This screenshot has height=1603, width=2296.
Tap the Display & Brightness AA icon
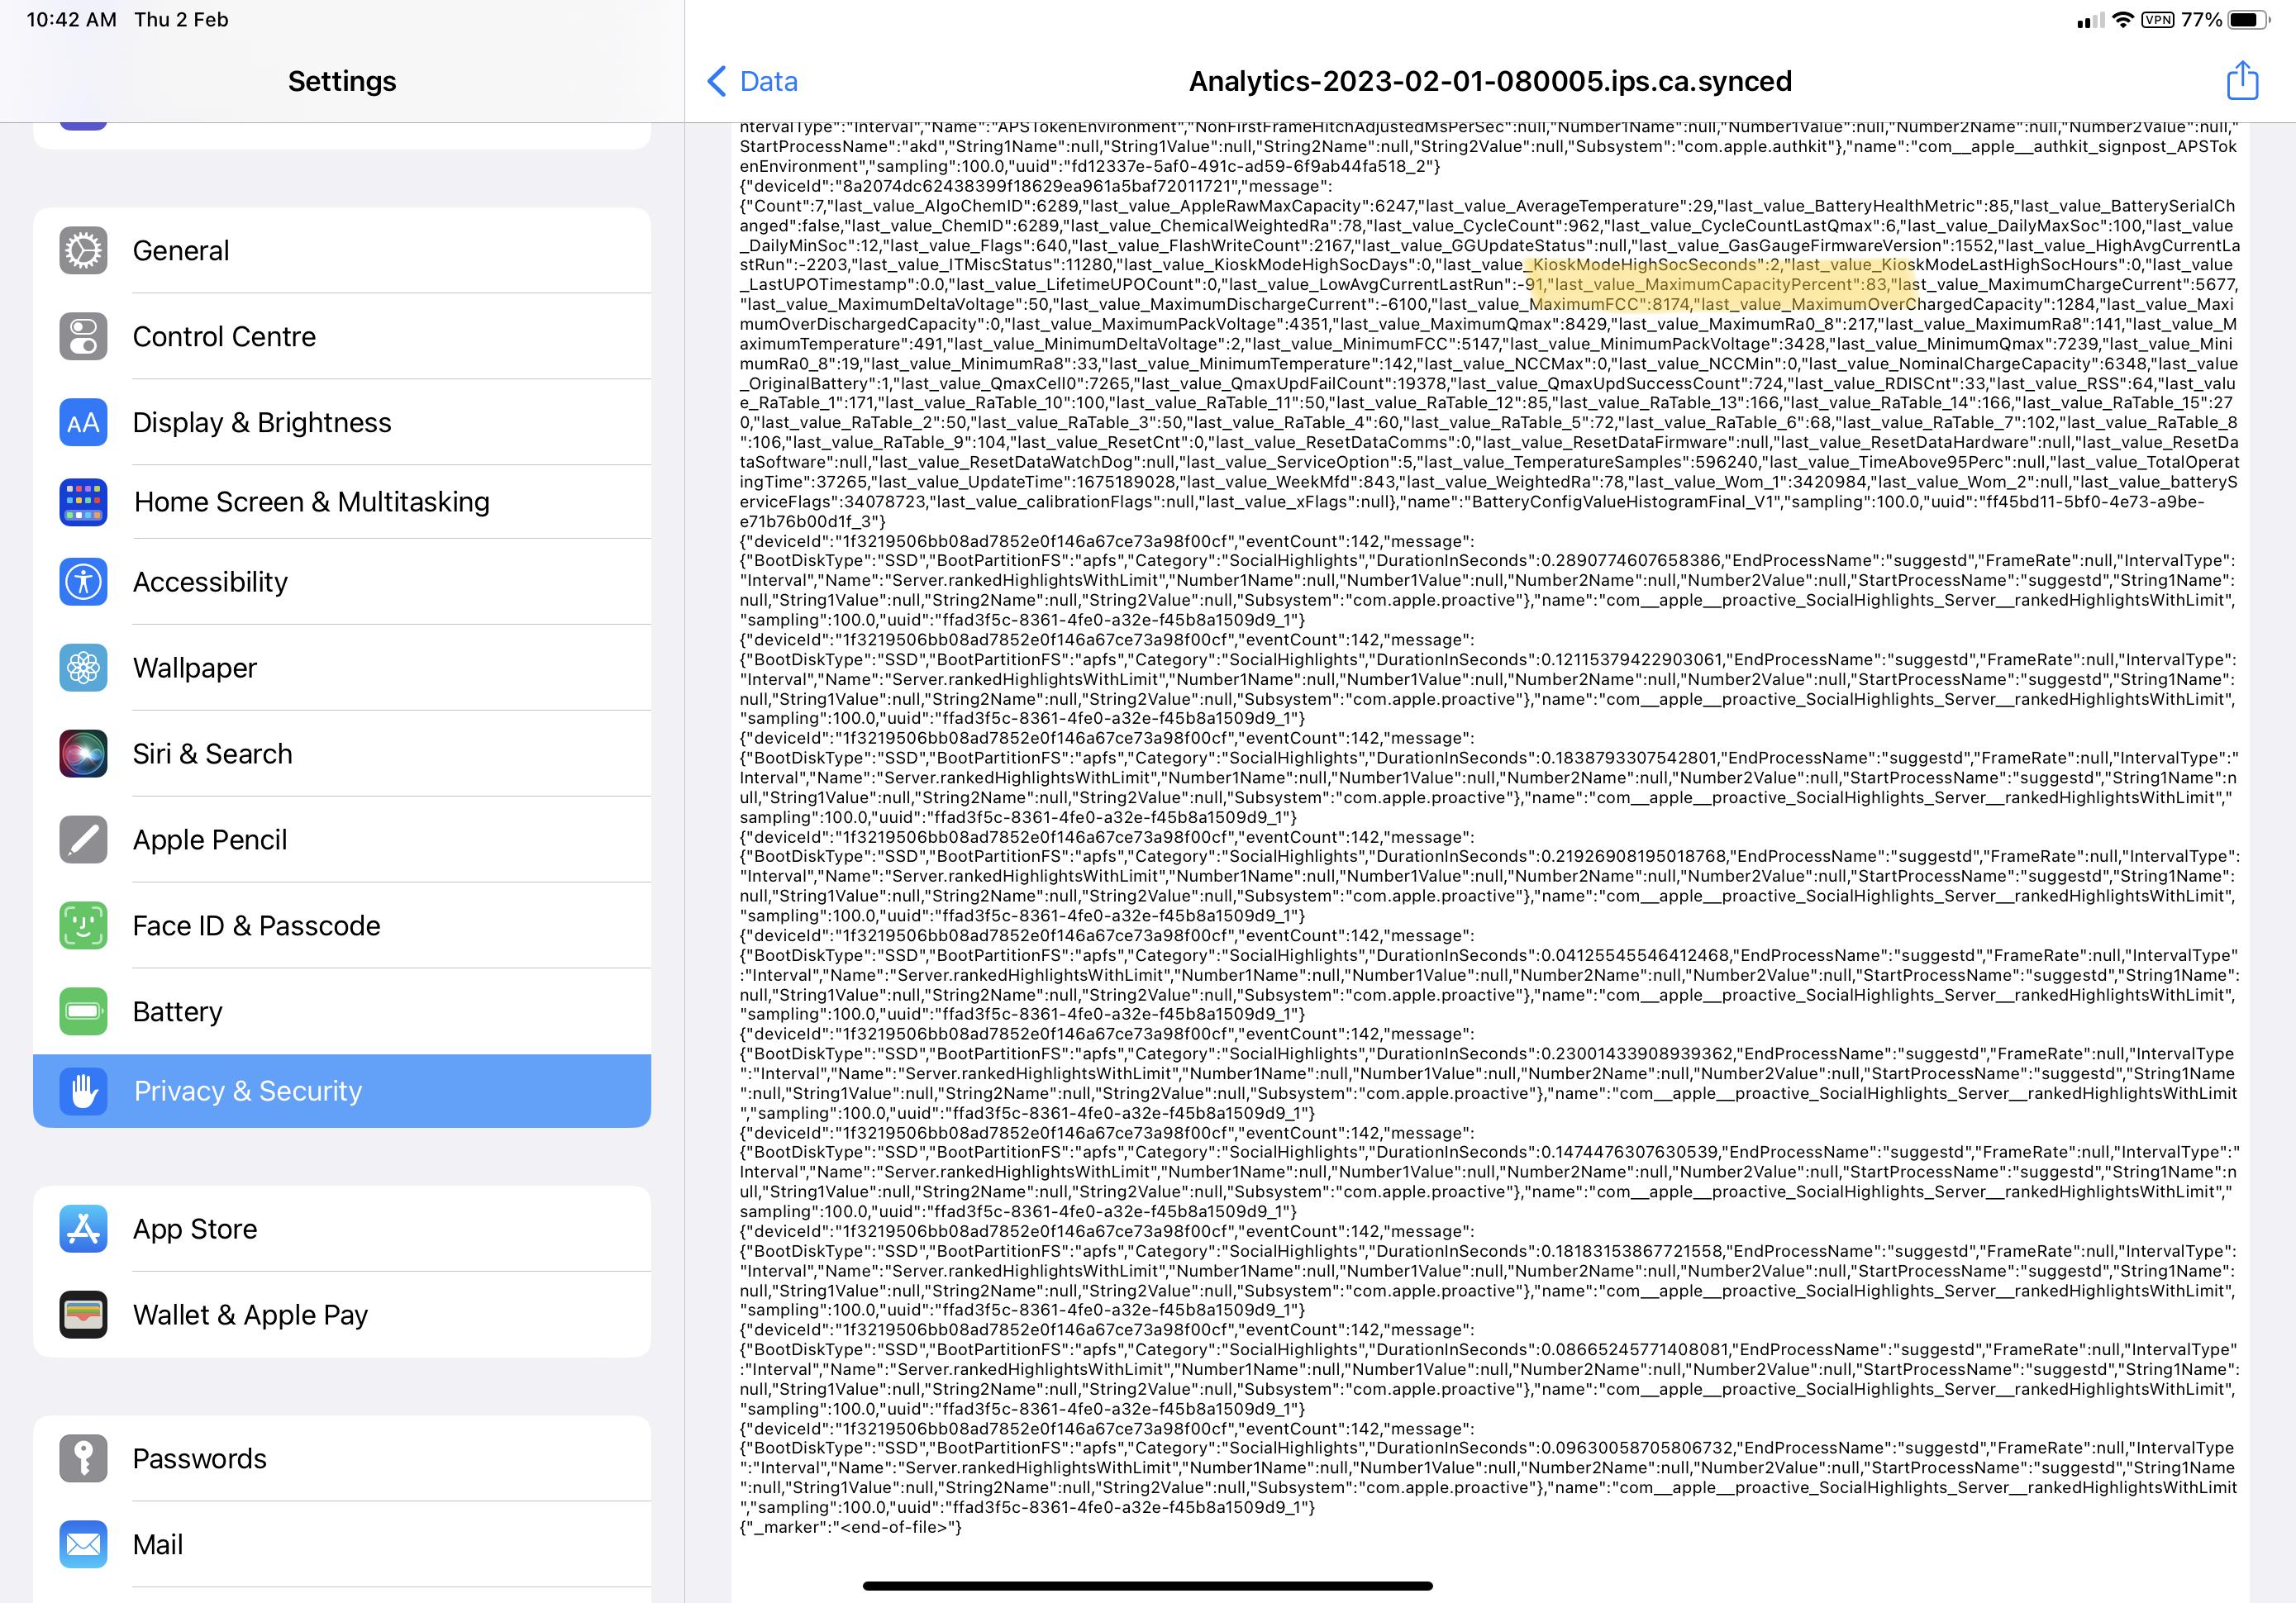[83, 422]
